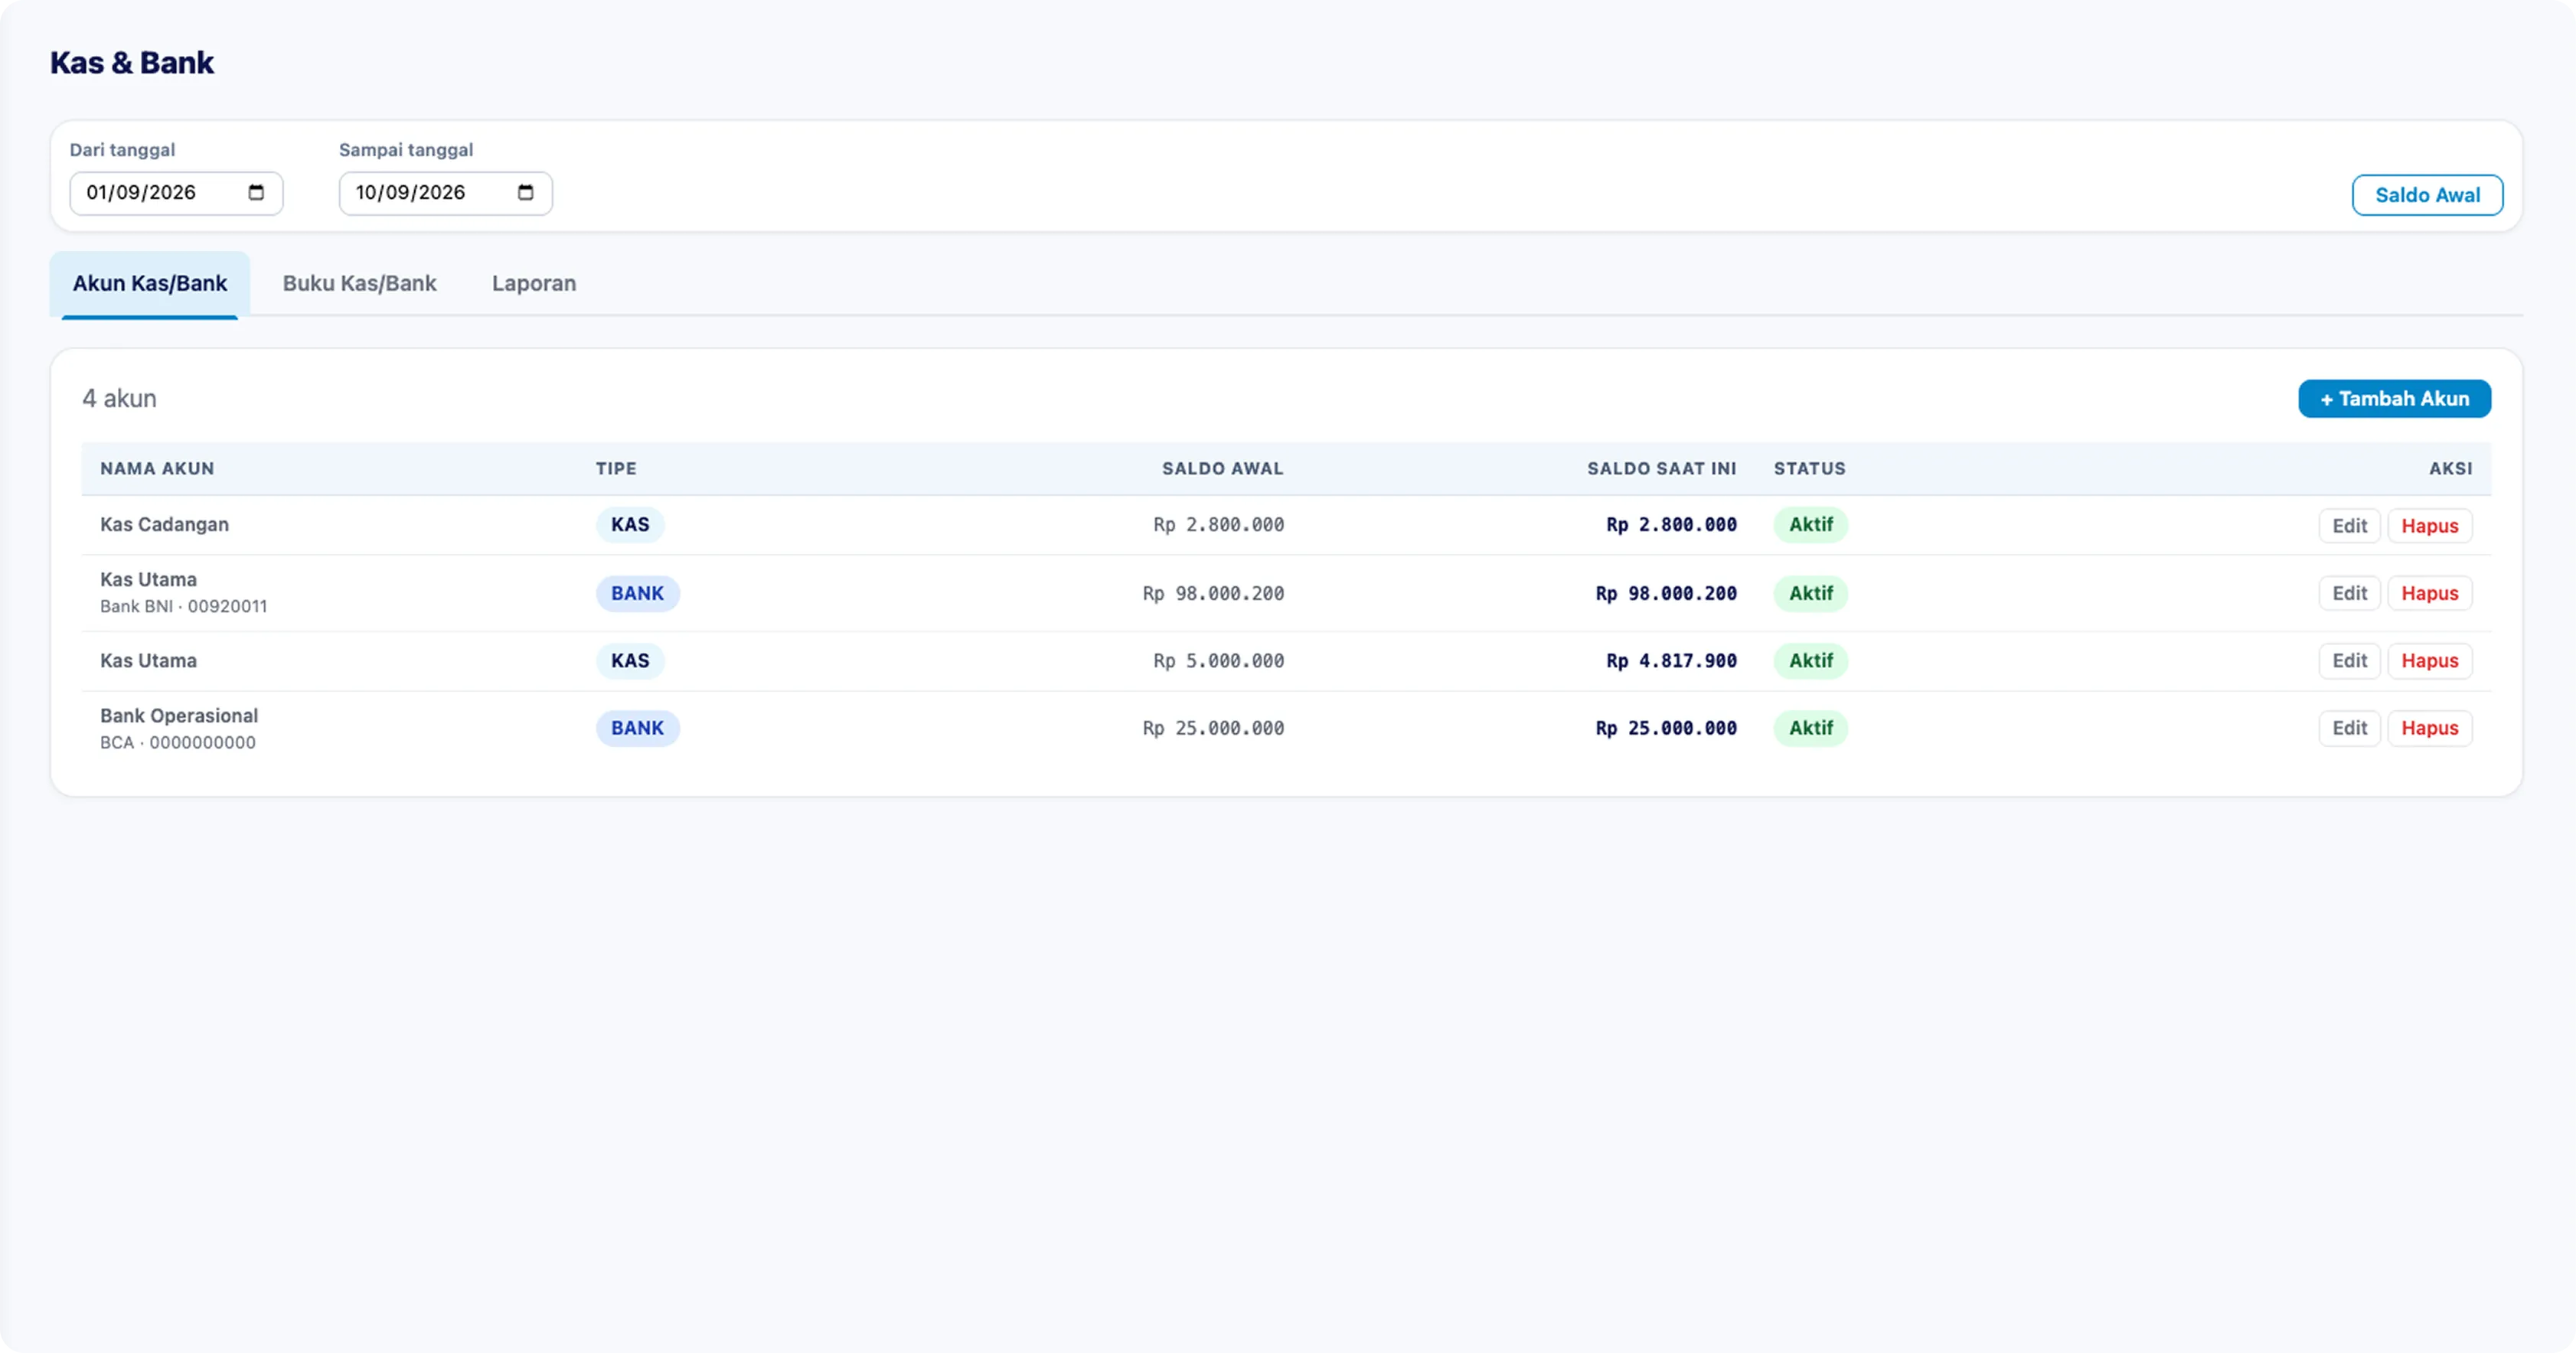Click the + Tambah Akun button

2394,399
